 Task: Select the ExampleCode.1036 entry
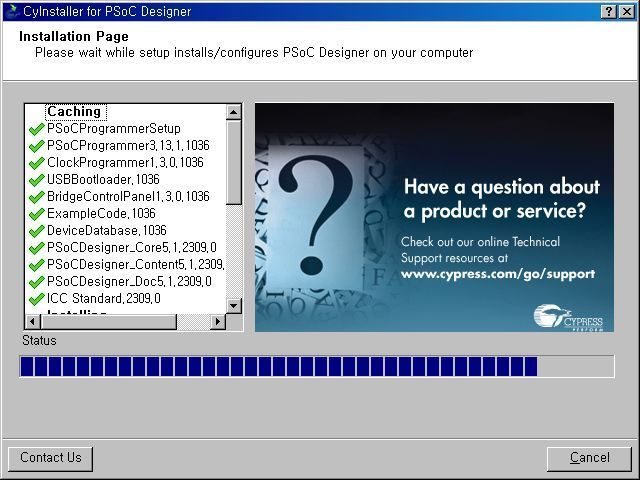coord(101,213)
